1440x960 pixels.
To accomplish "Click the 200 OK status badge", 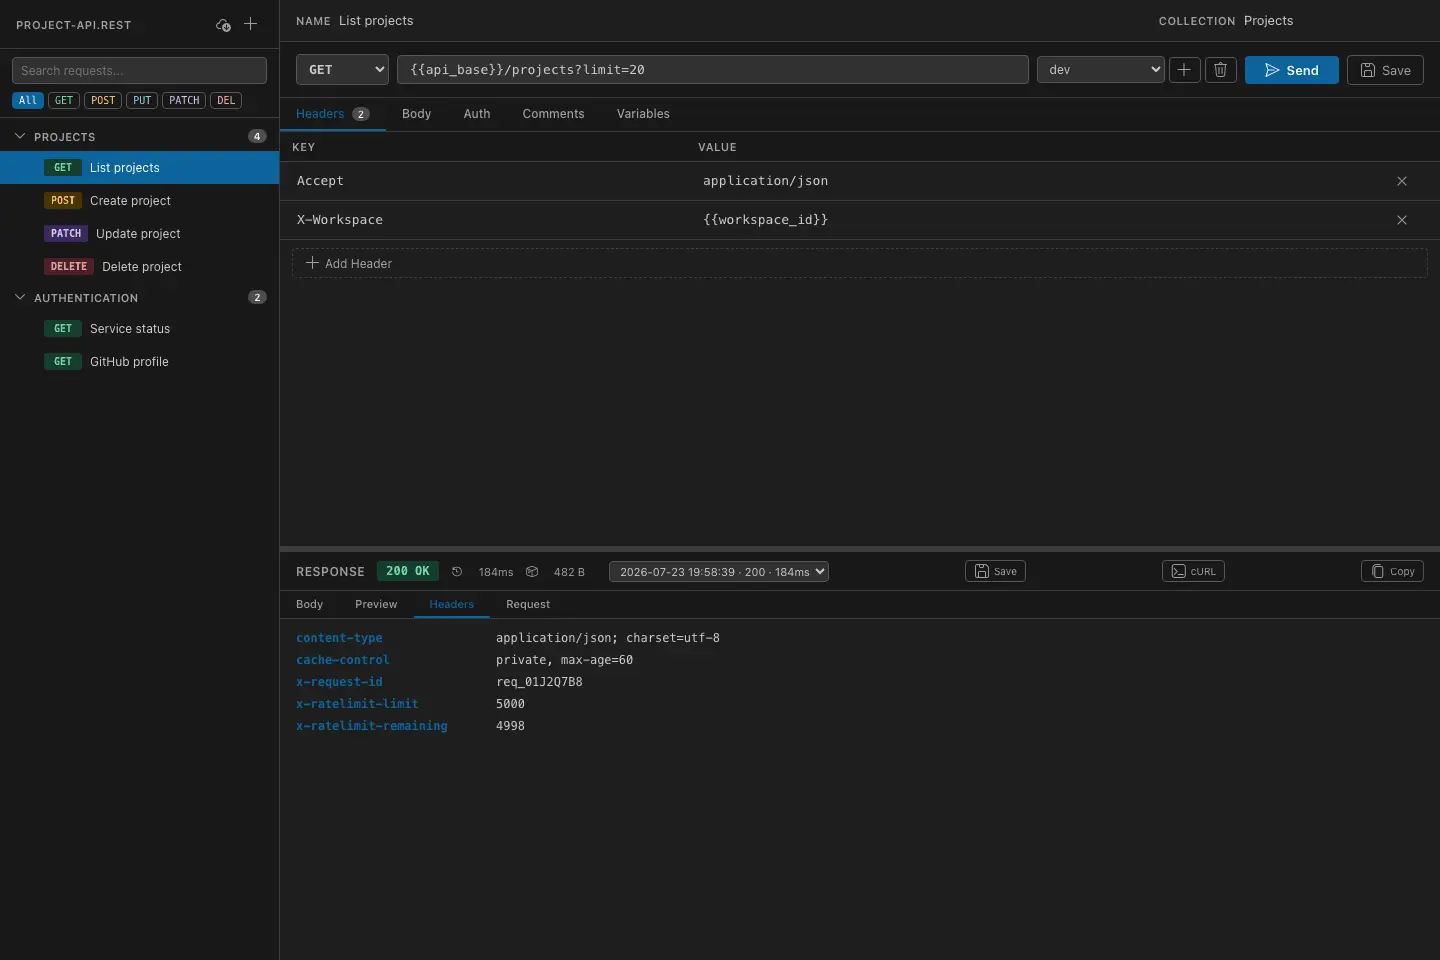I will click(x=408, y=571).
